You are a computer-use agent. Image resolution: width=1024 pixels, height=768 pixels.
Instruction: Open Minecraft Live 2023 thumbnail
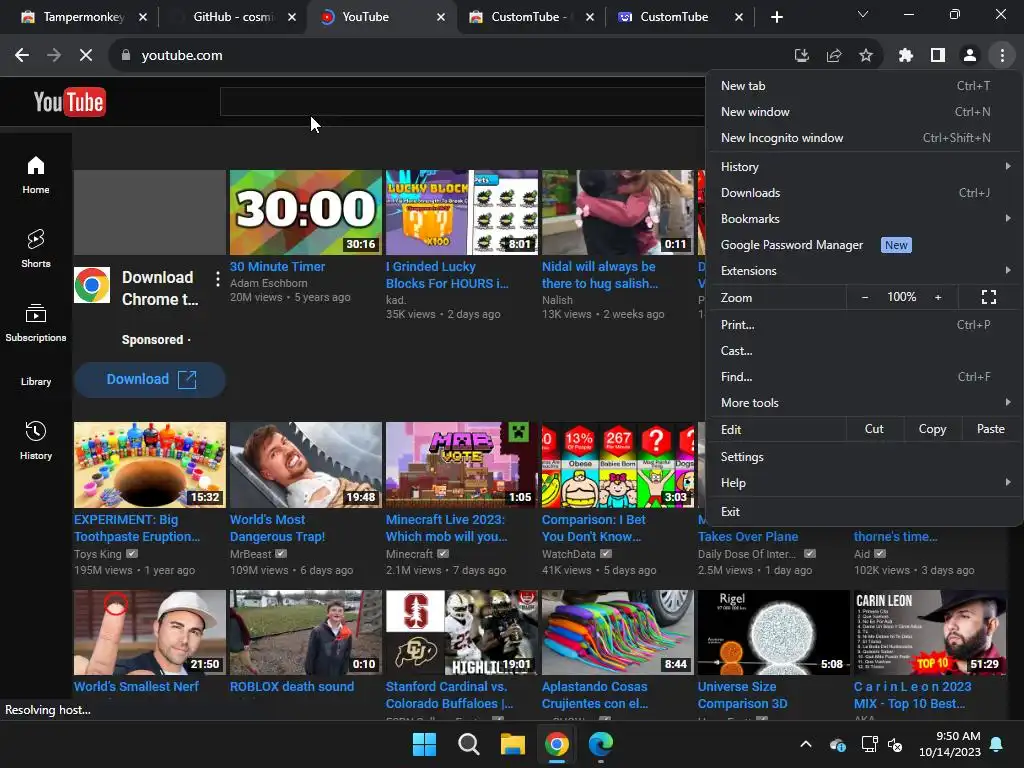[x=461, y=465]
